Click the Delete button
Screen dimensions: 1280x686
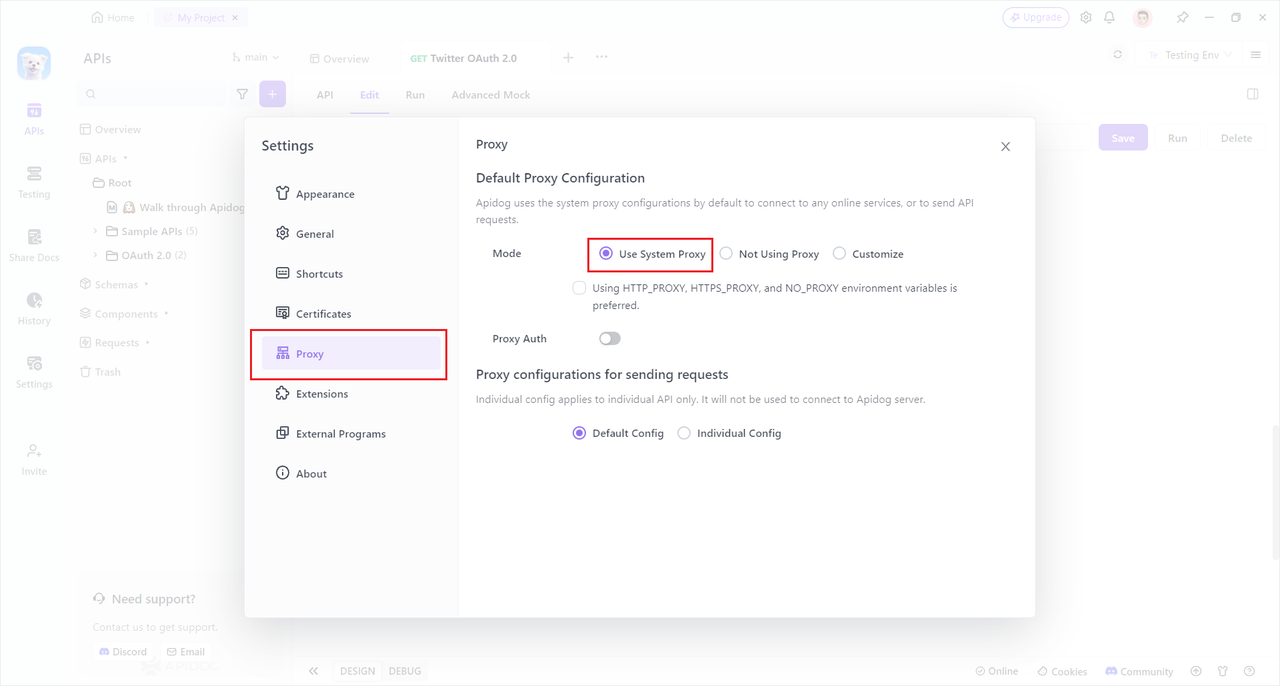coord(1236,138)
